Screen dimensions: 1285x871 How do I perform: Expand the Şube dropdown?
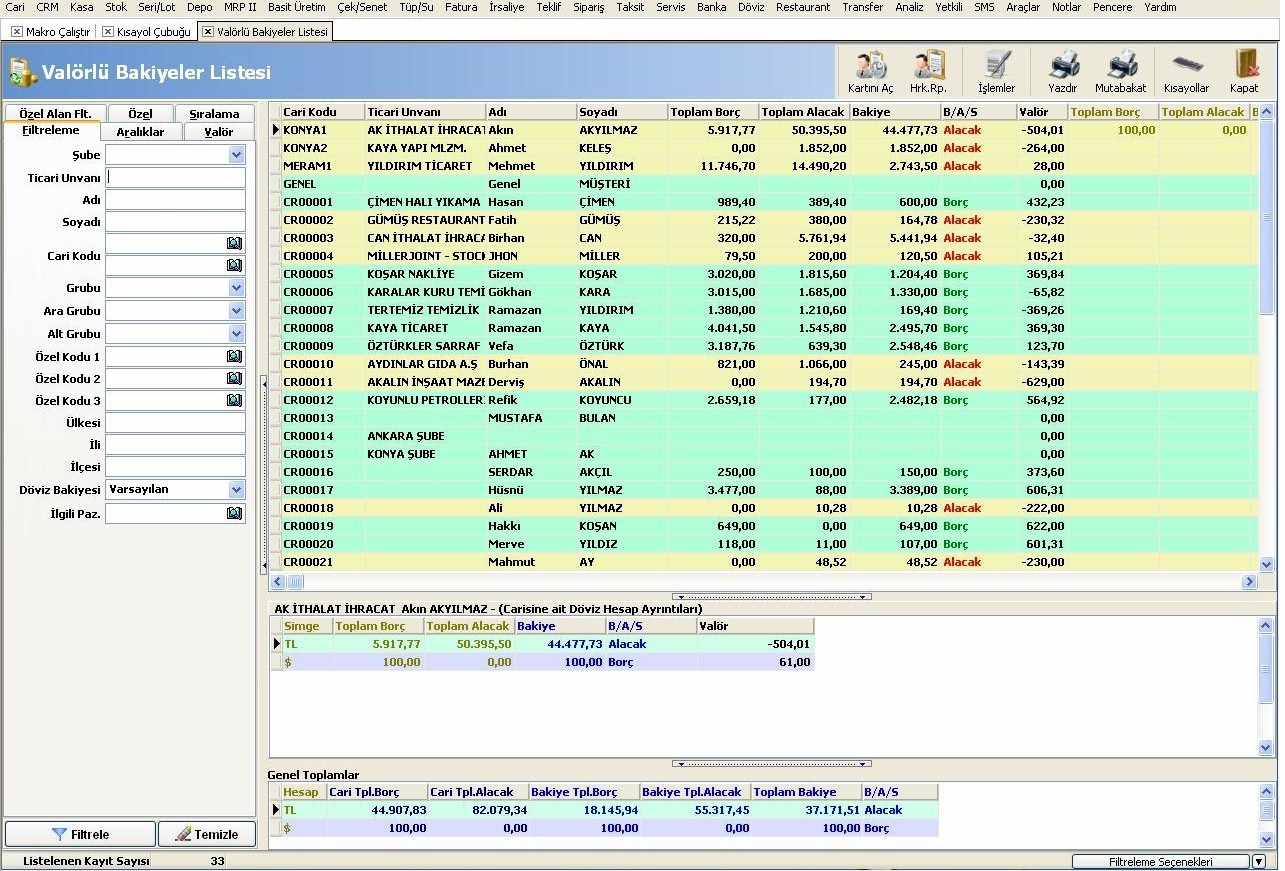(236, 155)
